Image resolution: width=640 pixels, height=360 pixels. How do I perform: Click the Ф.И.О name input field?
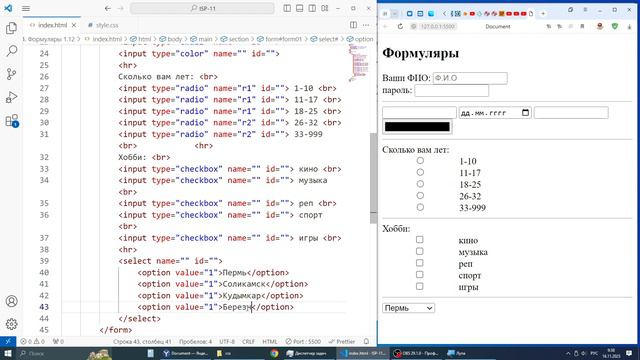click(470, 78)
